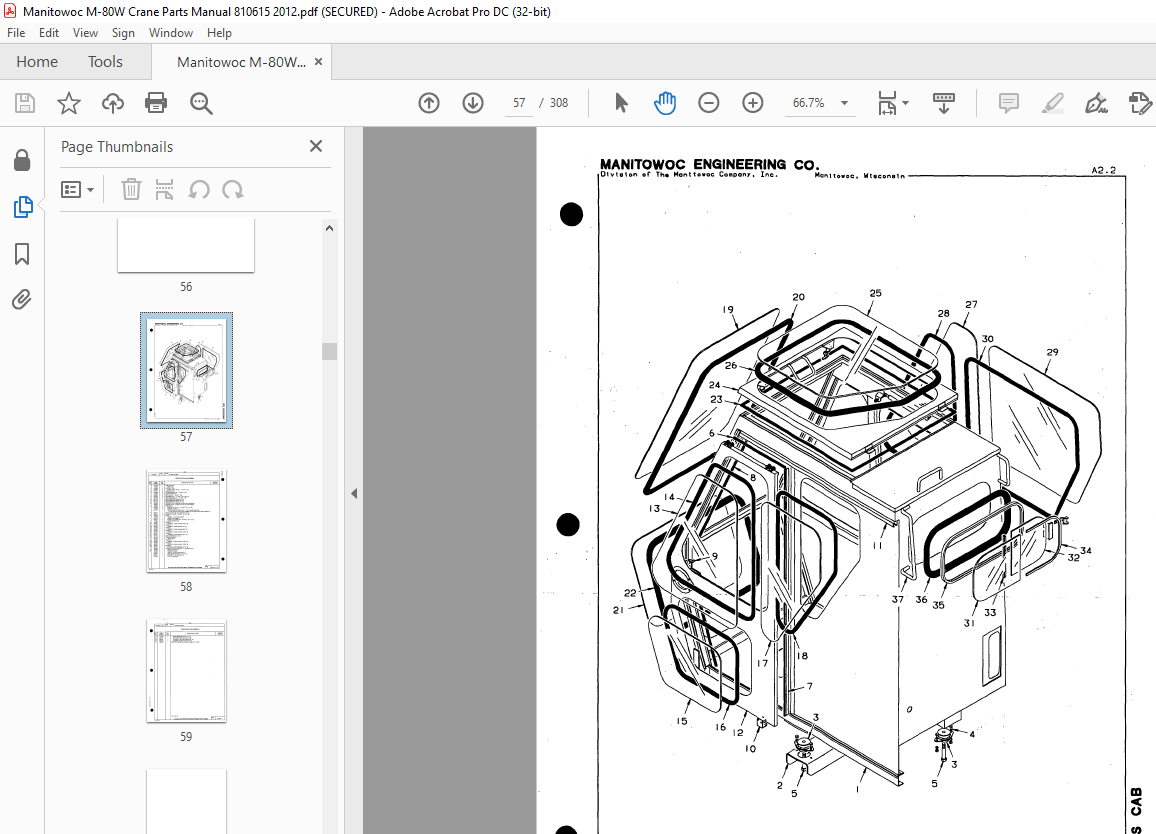1156x834 pixels.
Task: Open the Help menu
Action: 219,32
